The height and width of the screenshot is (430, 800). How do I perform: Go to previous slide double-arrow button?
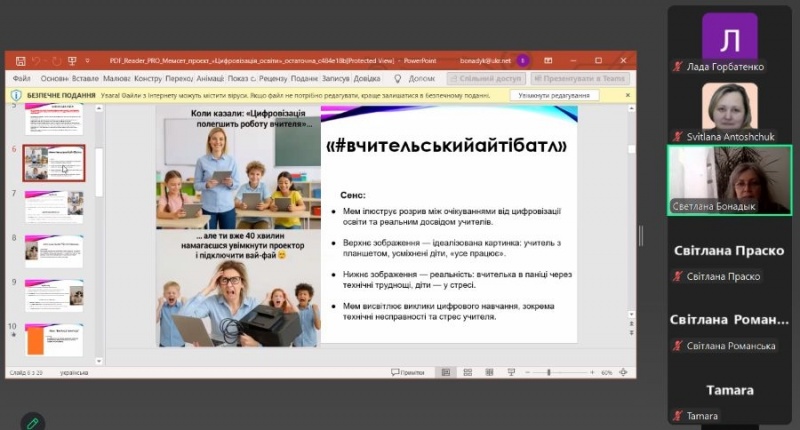[632, 323]
